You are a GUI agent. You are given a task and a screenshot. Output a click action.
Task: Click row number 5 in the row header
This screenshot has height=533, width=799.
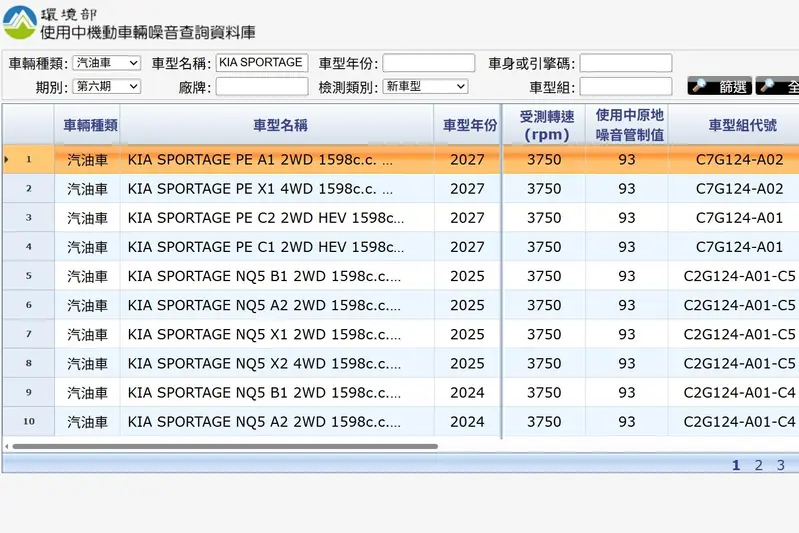pyautogui.click(x=29, y=276)
